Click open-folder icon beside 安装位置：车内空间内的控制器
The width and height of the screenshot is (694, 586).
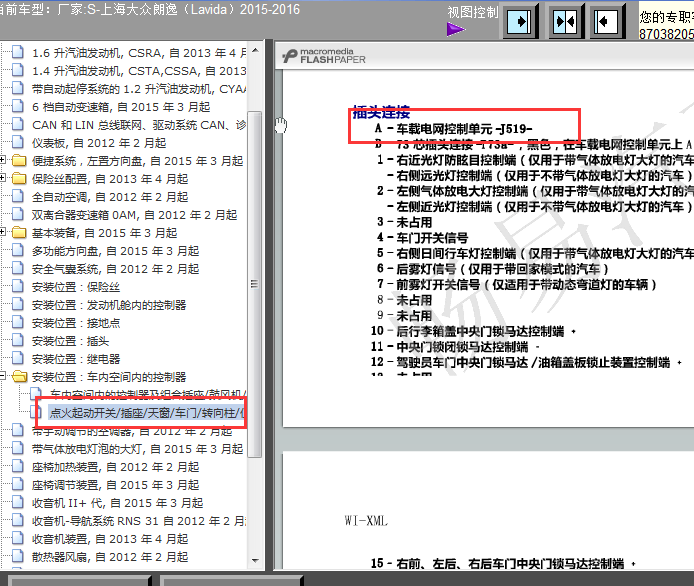(x=19, y=376)
